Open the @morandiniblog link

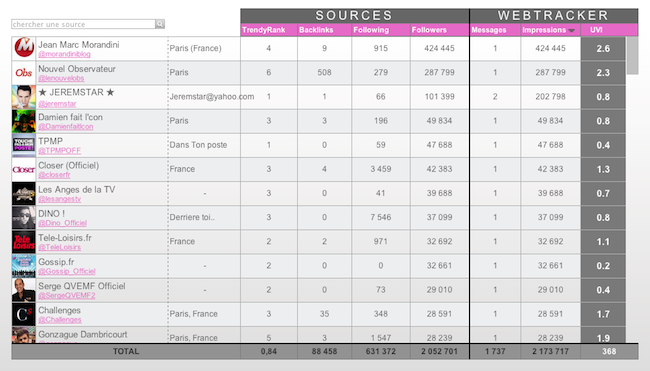[x=64, y=54]
